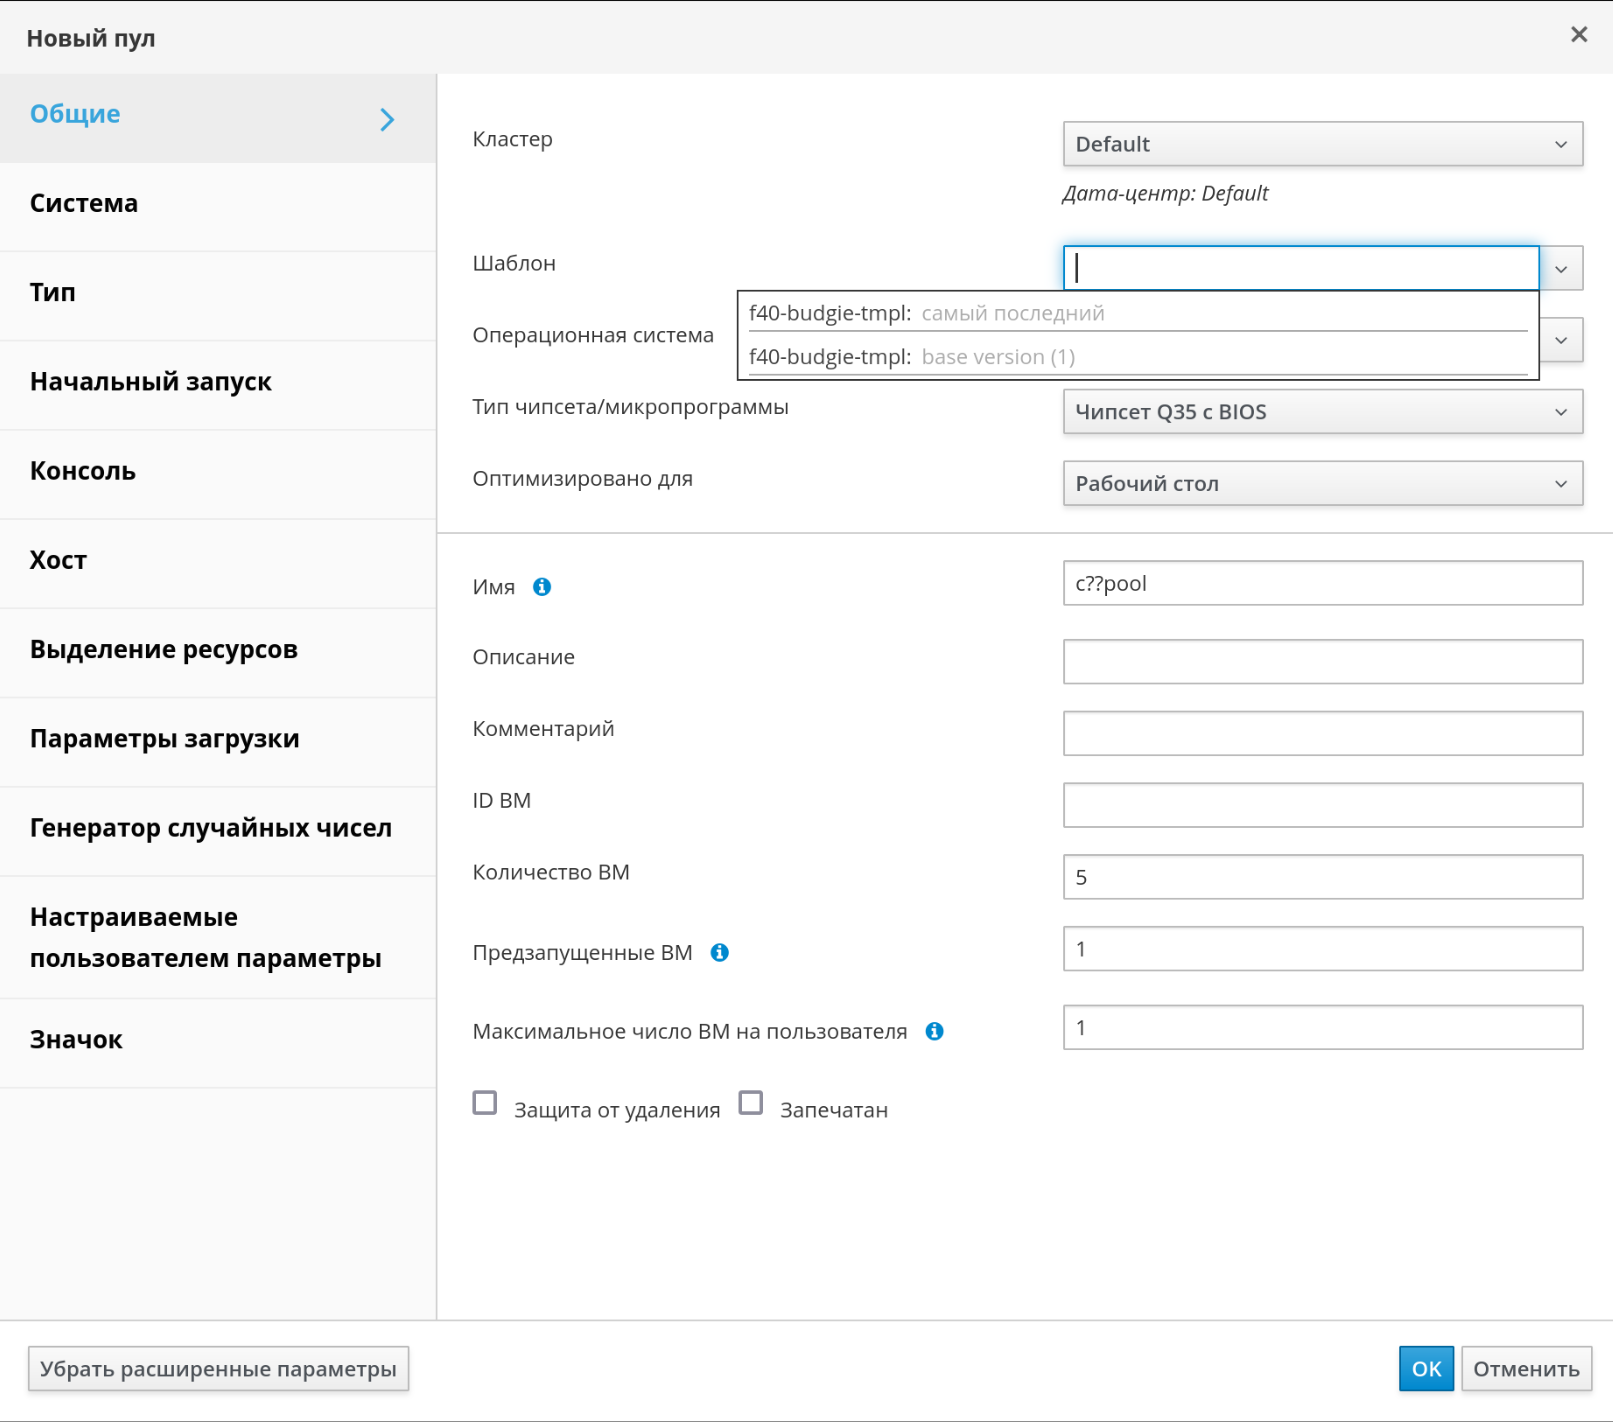The height and width of the screenshot is (1422, 1613).
Task: Expand the Тип чипсета/микропрограммы dropdown
Action: [1322, 412]
